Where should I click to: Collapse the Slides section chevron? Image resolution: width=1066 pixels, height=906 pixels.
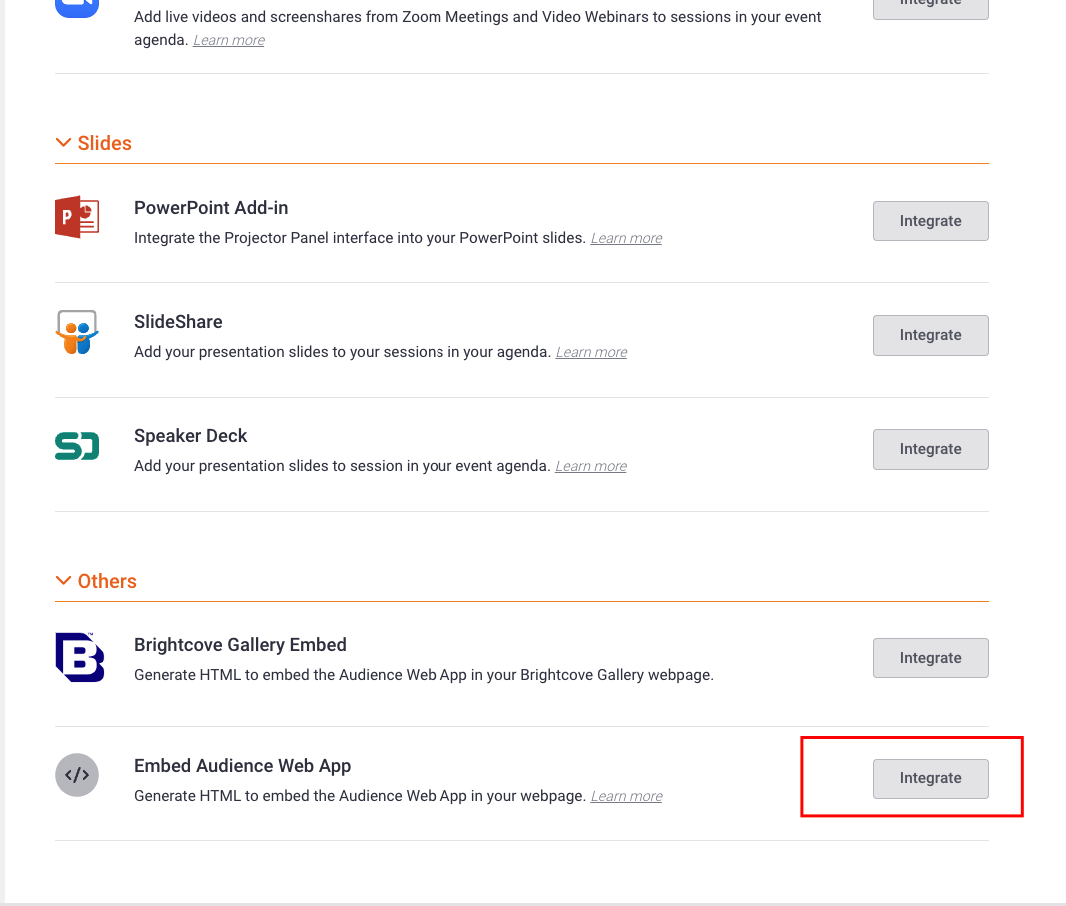63,143
